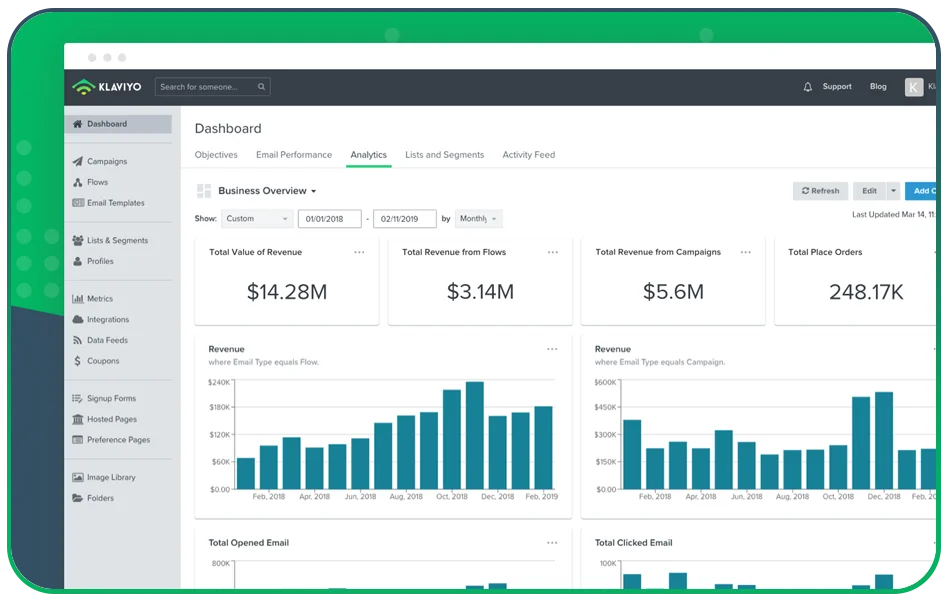Click the Lists & Segments people icon
950x600 pixels.
tap(78, 240)
